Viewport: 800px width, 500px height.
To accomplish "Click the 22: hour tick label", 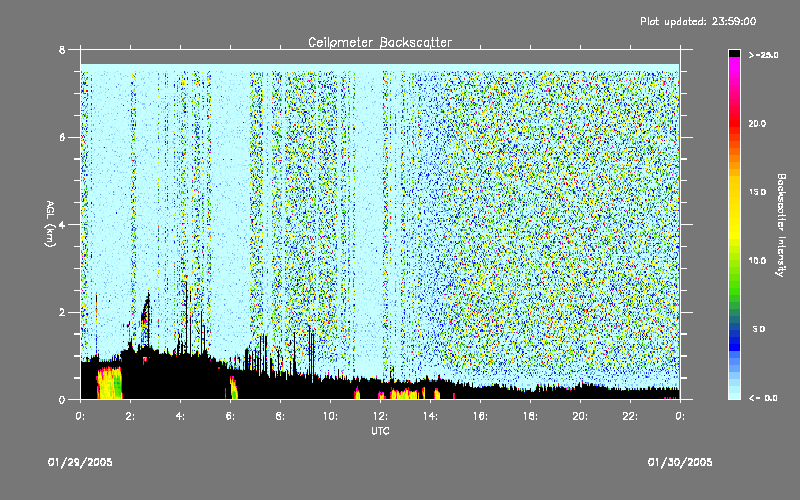I will 630,416.
